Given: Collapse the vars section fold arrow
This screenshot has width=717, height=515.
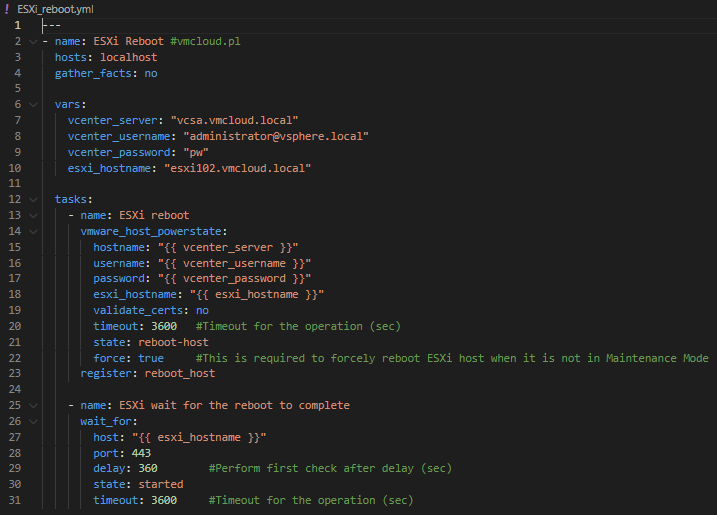Looking at the screenshot, I should (x=33, y=104).
